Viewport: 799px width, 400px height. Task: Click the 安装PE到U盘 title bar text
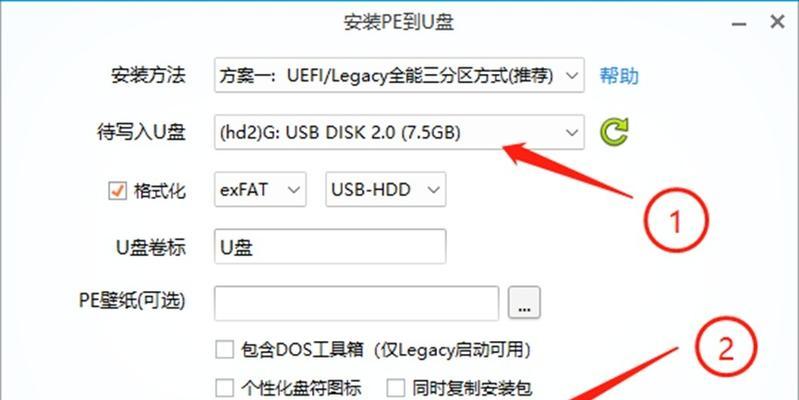(x=399, y=22)
